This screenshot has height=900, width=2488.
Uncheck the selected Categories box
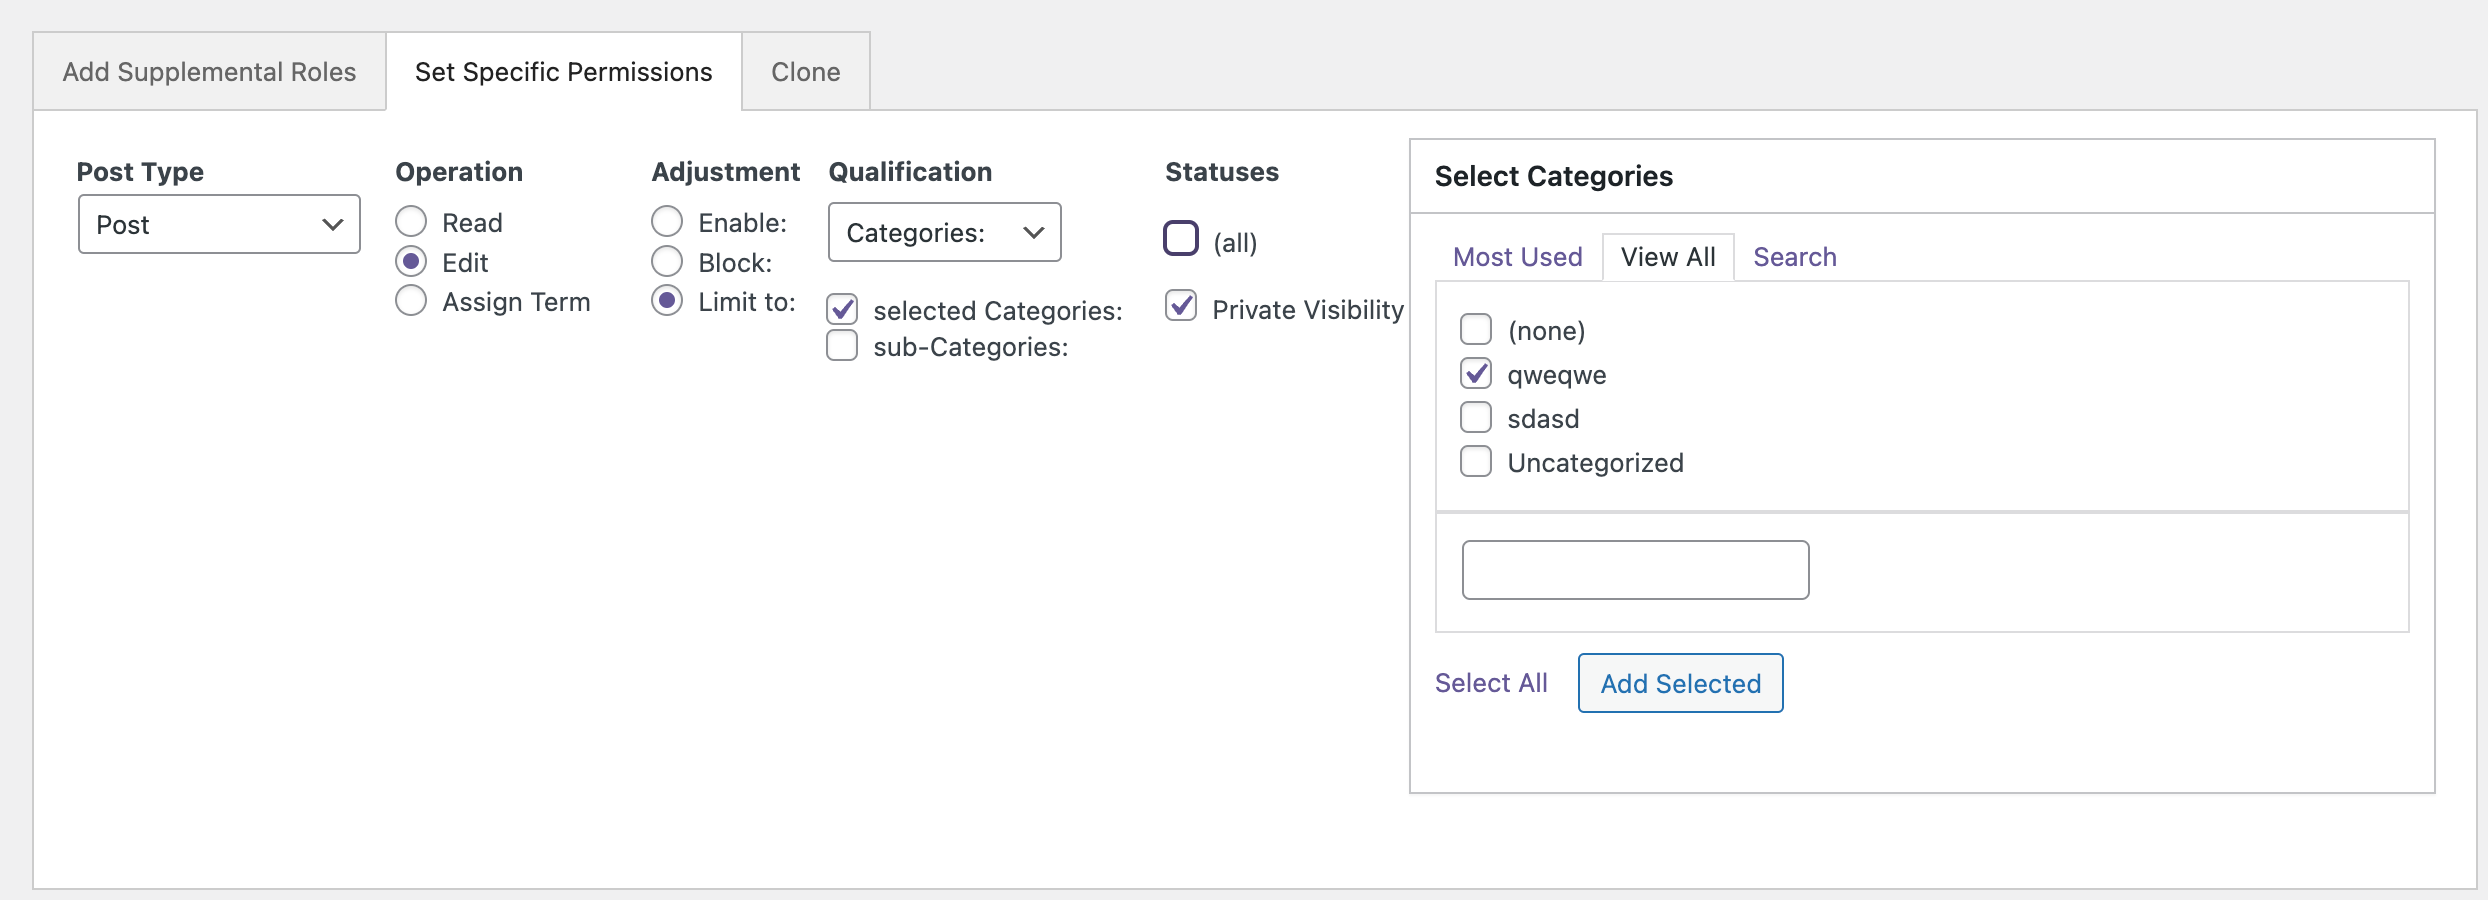pos(841,310)
